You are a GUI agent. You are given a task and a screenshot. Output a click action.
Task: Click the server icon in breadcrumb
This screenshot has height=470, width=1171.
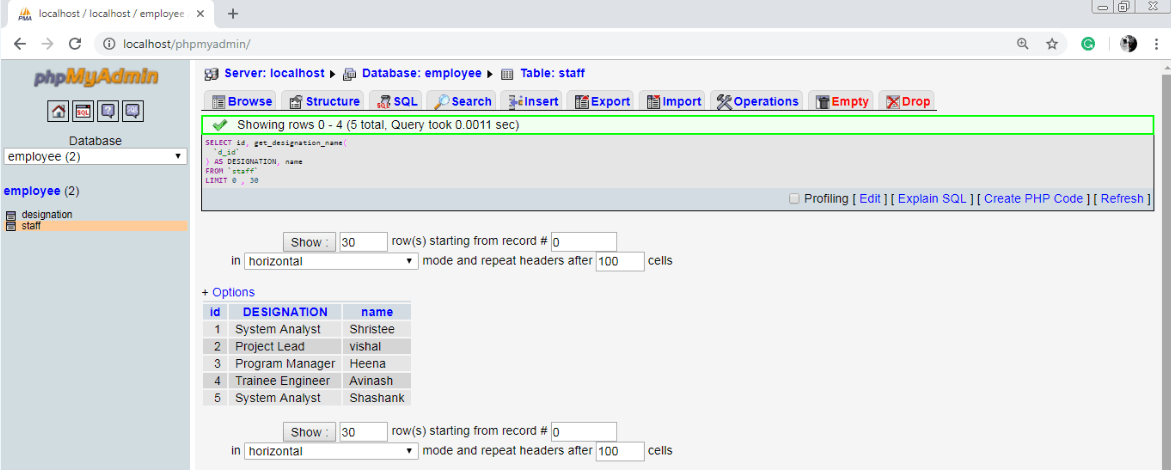(x=211, y=74)
